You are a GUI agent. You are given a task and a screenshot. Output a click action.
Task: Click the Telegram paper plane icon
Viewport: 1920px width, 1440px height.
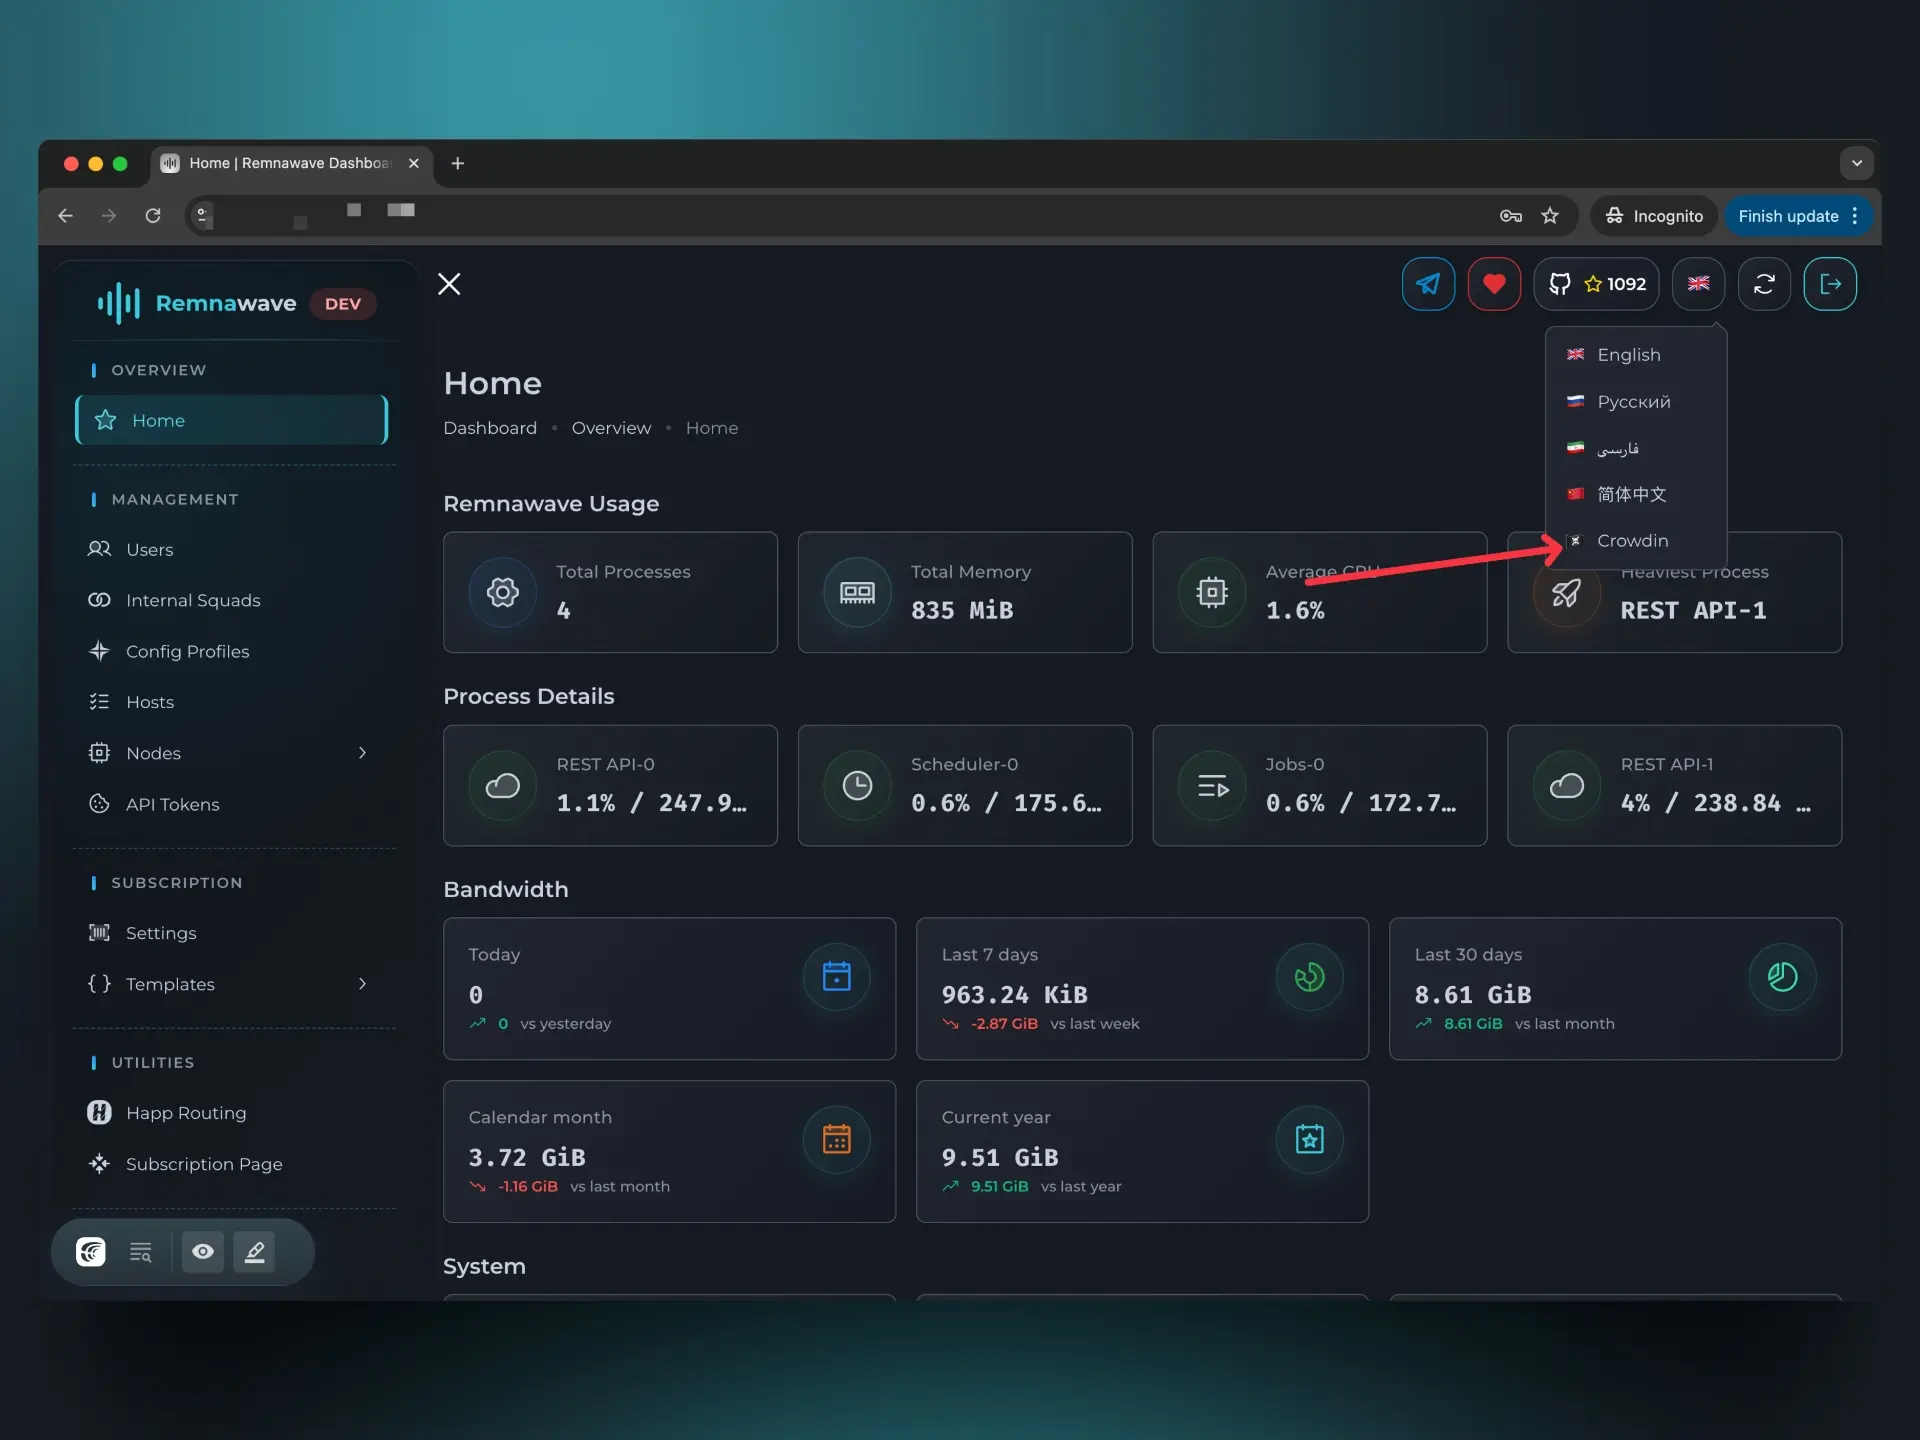pos(1428,284)
